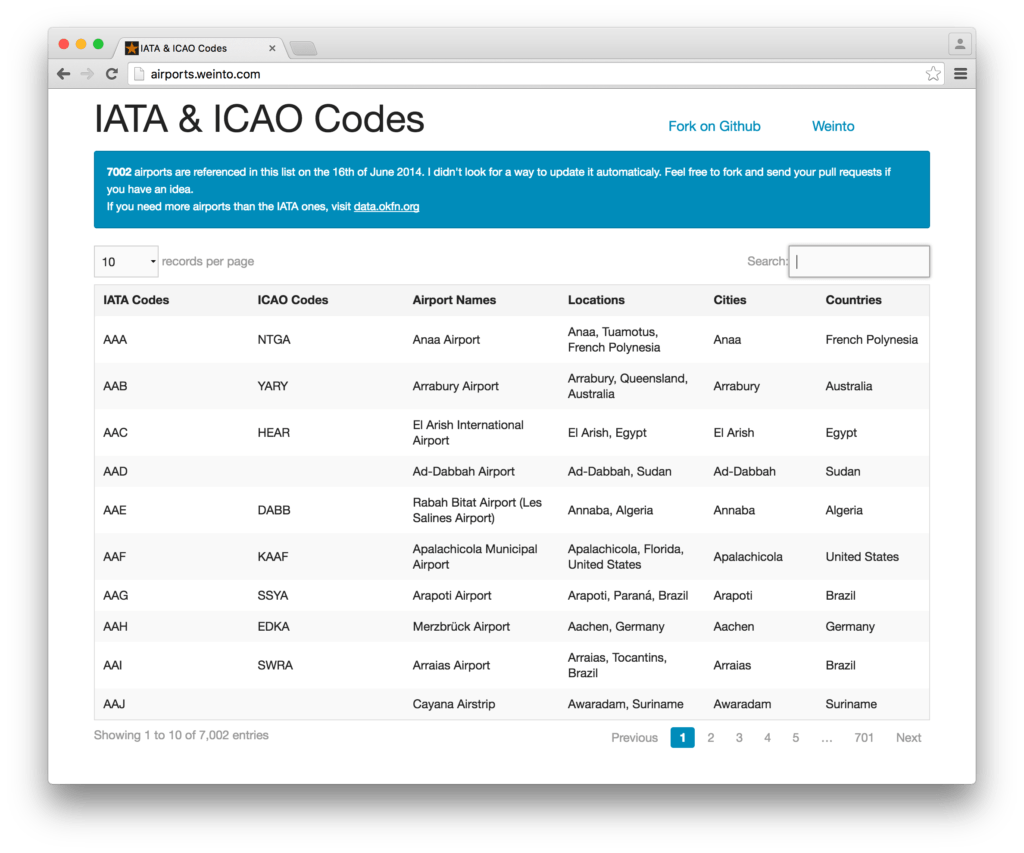Viewport: 1024px width, 853px height.
Task: Click IATA code AAA cell
Action: pyautogui.click(x=115, y=340)
